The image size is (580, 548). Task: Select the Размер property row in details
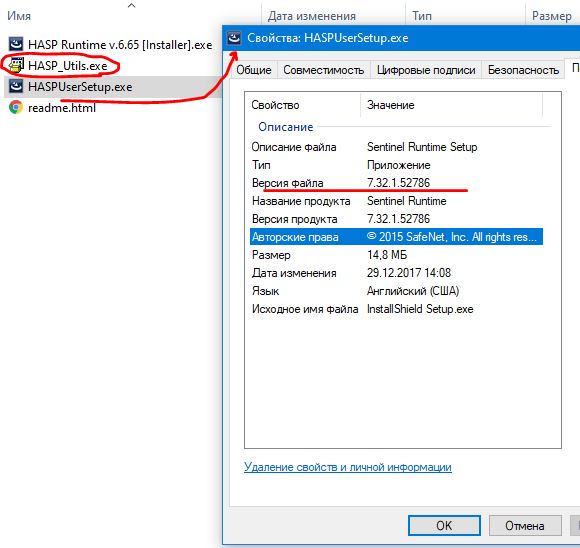coord(397,255)
